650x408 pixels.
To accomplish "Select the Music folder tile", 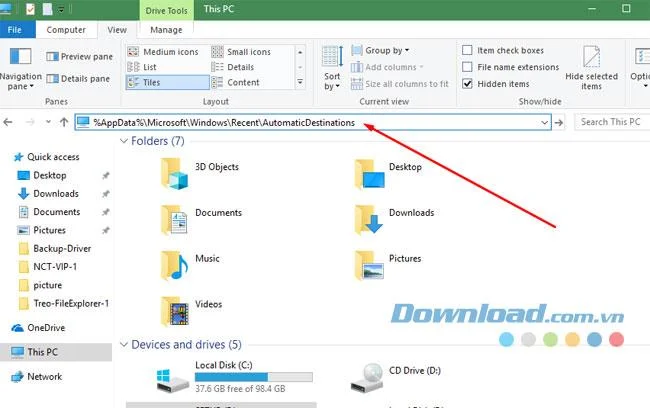I will 190,266.
